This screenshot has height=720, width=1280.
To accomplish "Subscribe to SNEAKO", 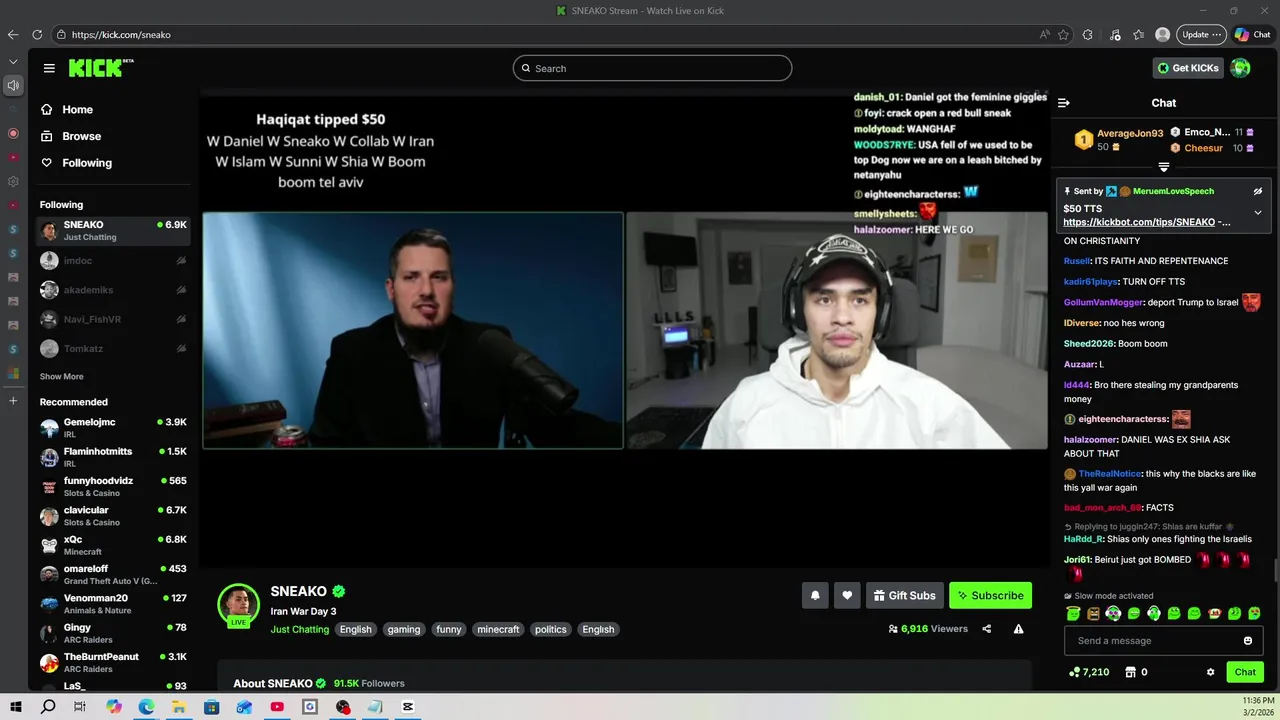I will tap(990, 596).
